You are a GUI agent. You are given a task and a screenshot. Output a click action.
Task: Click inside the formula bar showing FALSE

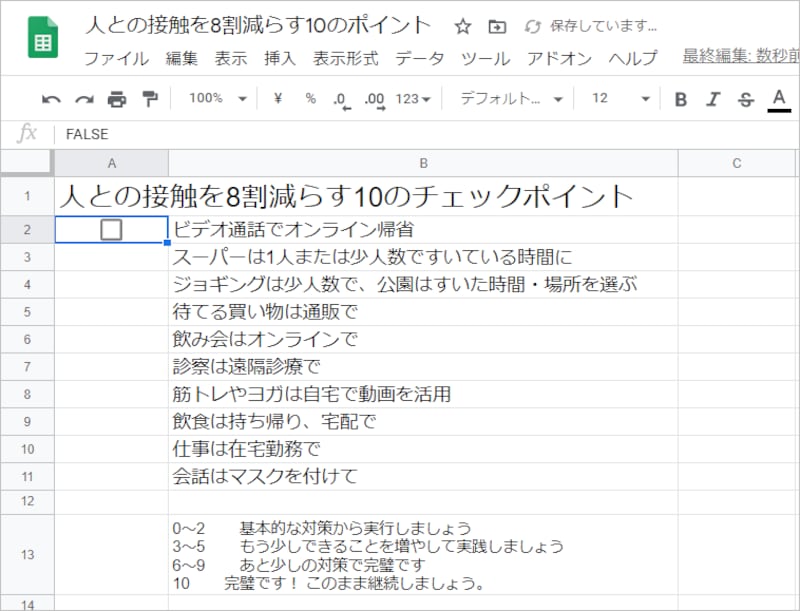click(200, 133)
